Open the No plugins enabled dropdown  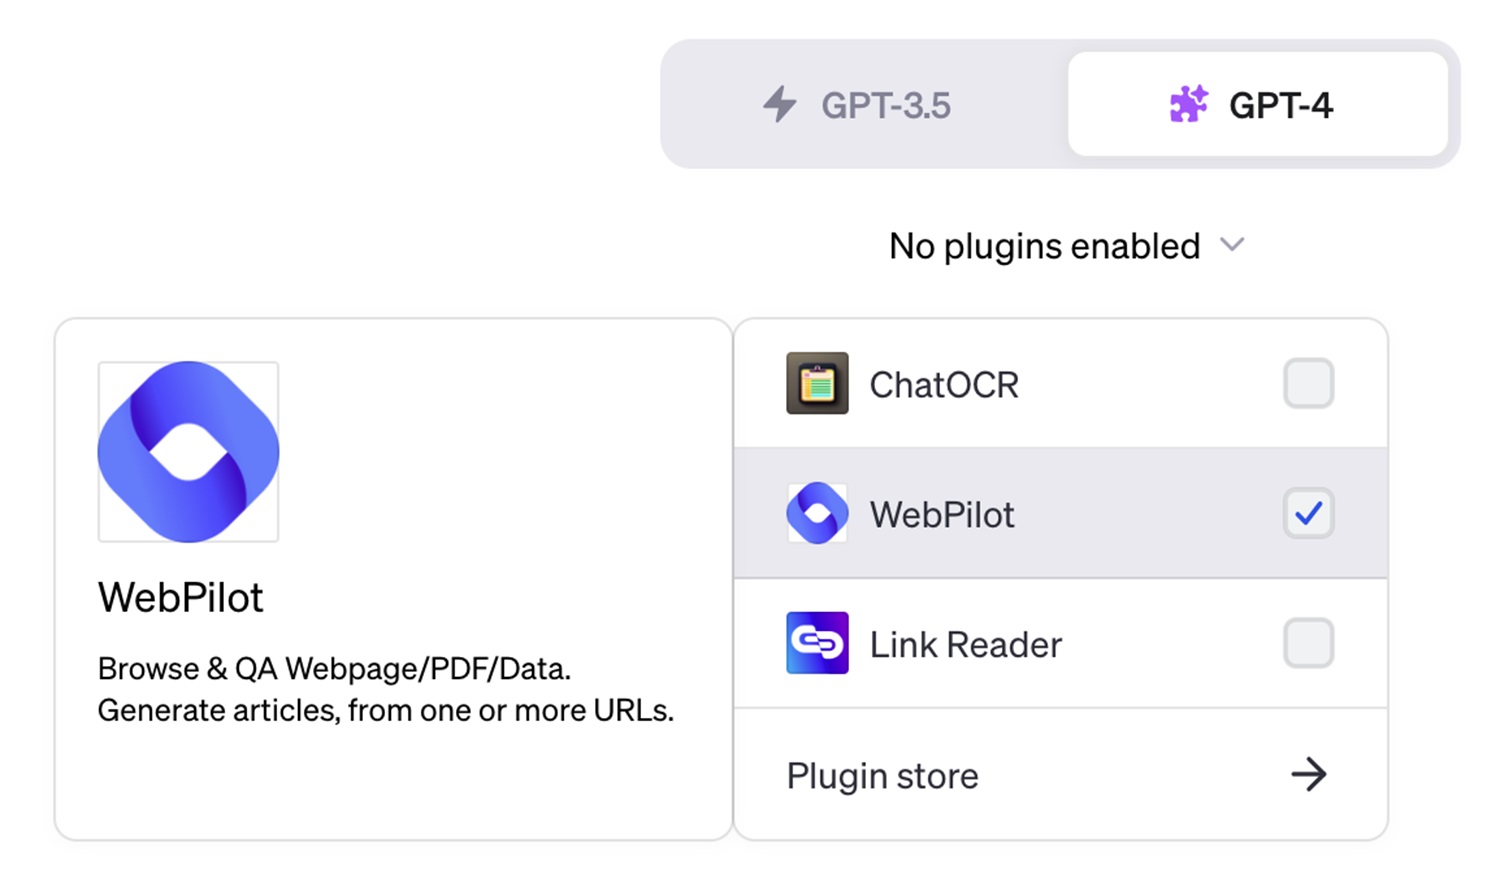click(x=1067, y=246)
